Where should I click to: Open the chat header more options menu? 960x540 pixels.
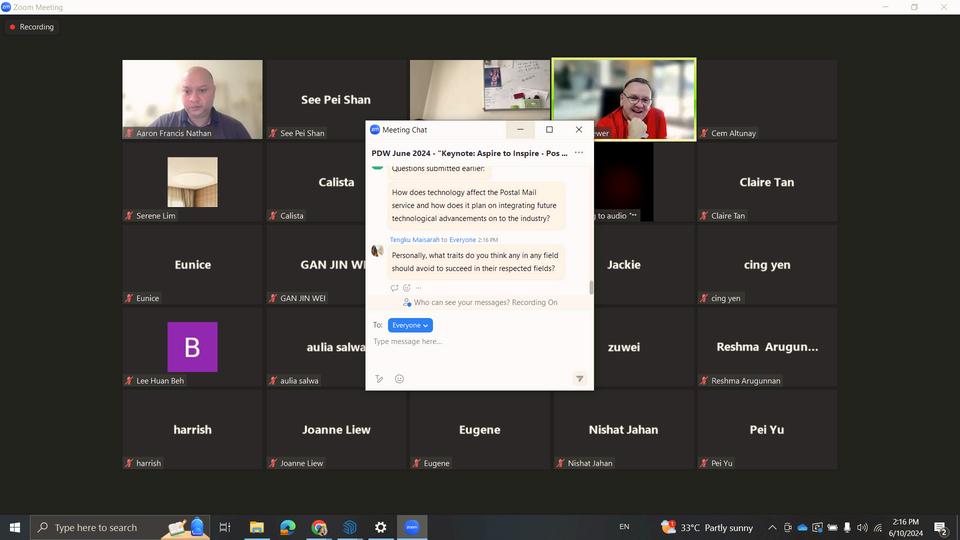pyautogui.click(x=579, y=153)
